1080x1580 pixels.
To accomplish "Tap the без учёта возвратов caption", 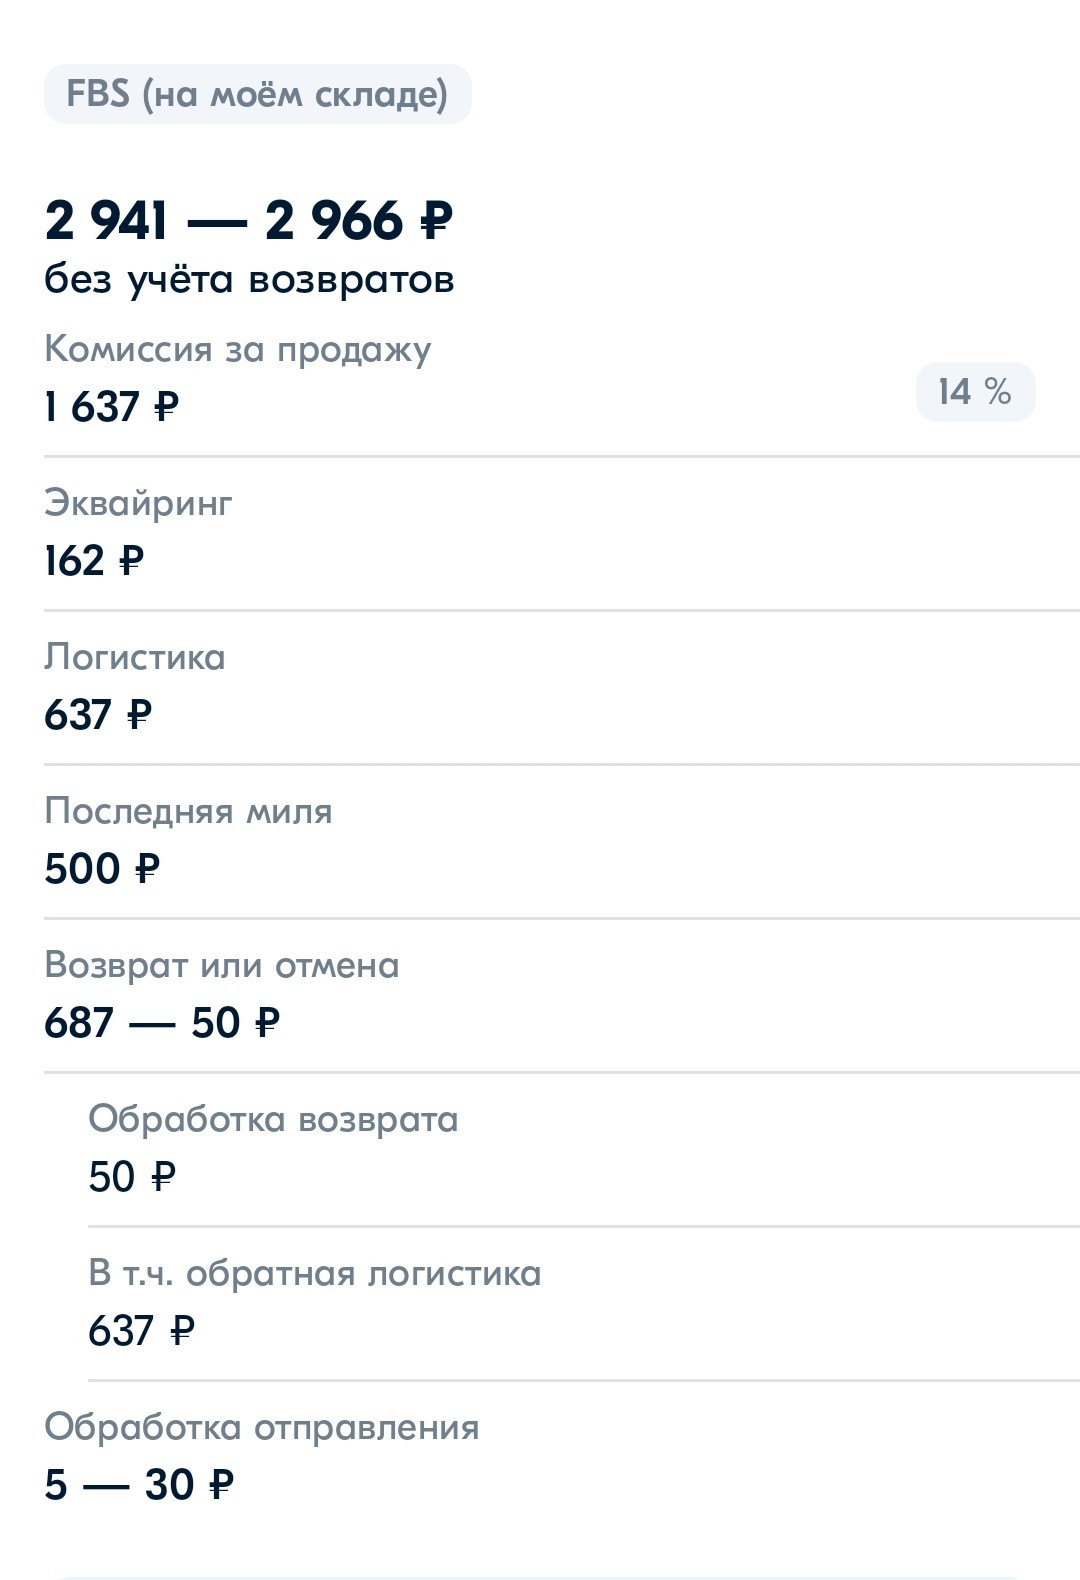I will [x=249, y=279].
